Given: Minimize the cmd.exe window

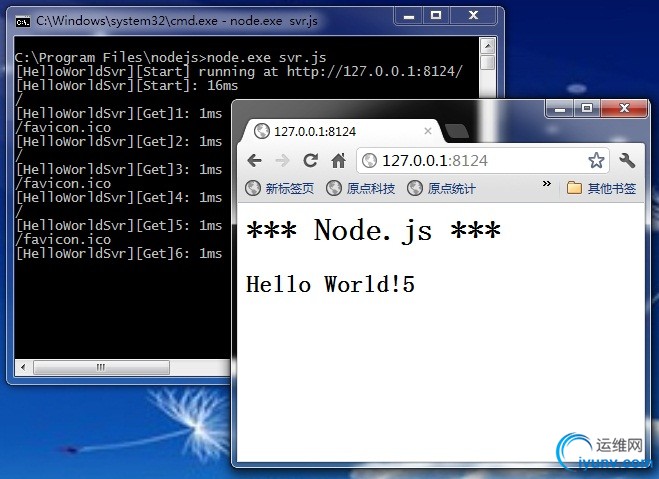Looking at the screenshot, I should pos(409,16).
